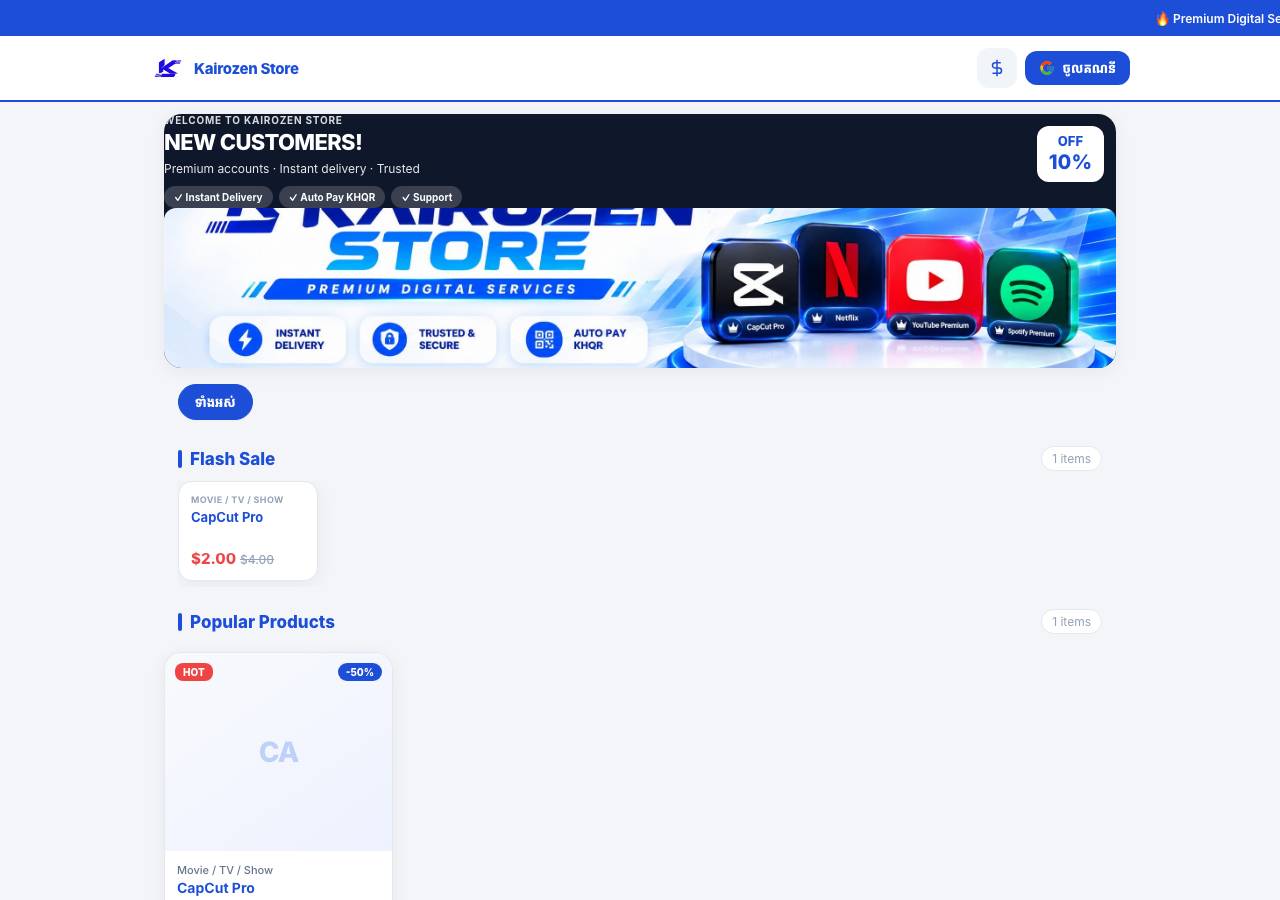This screenshot has width=1280, height=900.
Task: Click the -50% discount badge
Action: (x=360, y=672)
